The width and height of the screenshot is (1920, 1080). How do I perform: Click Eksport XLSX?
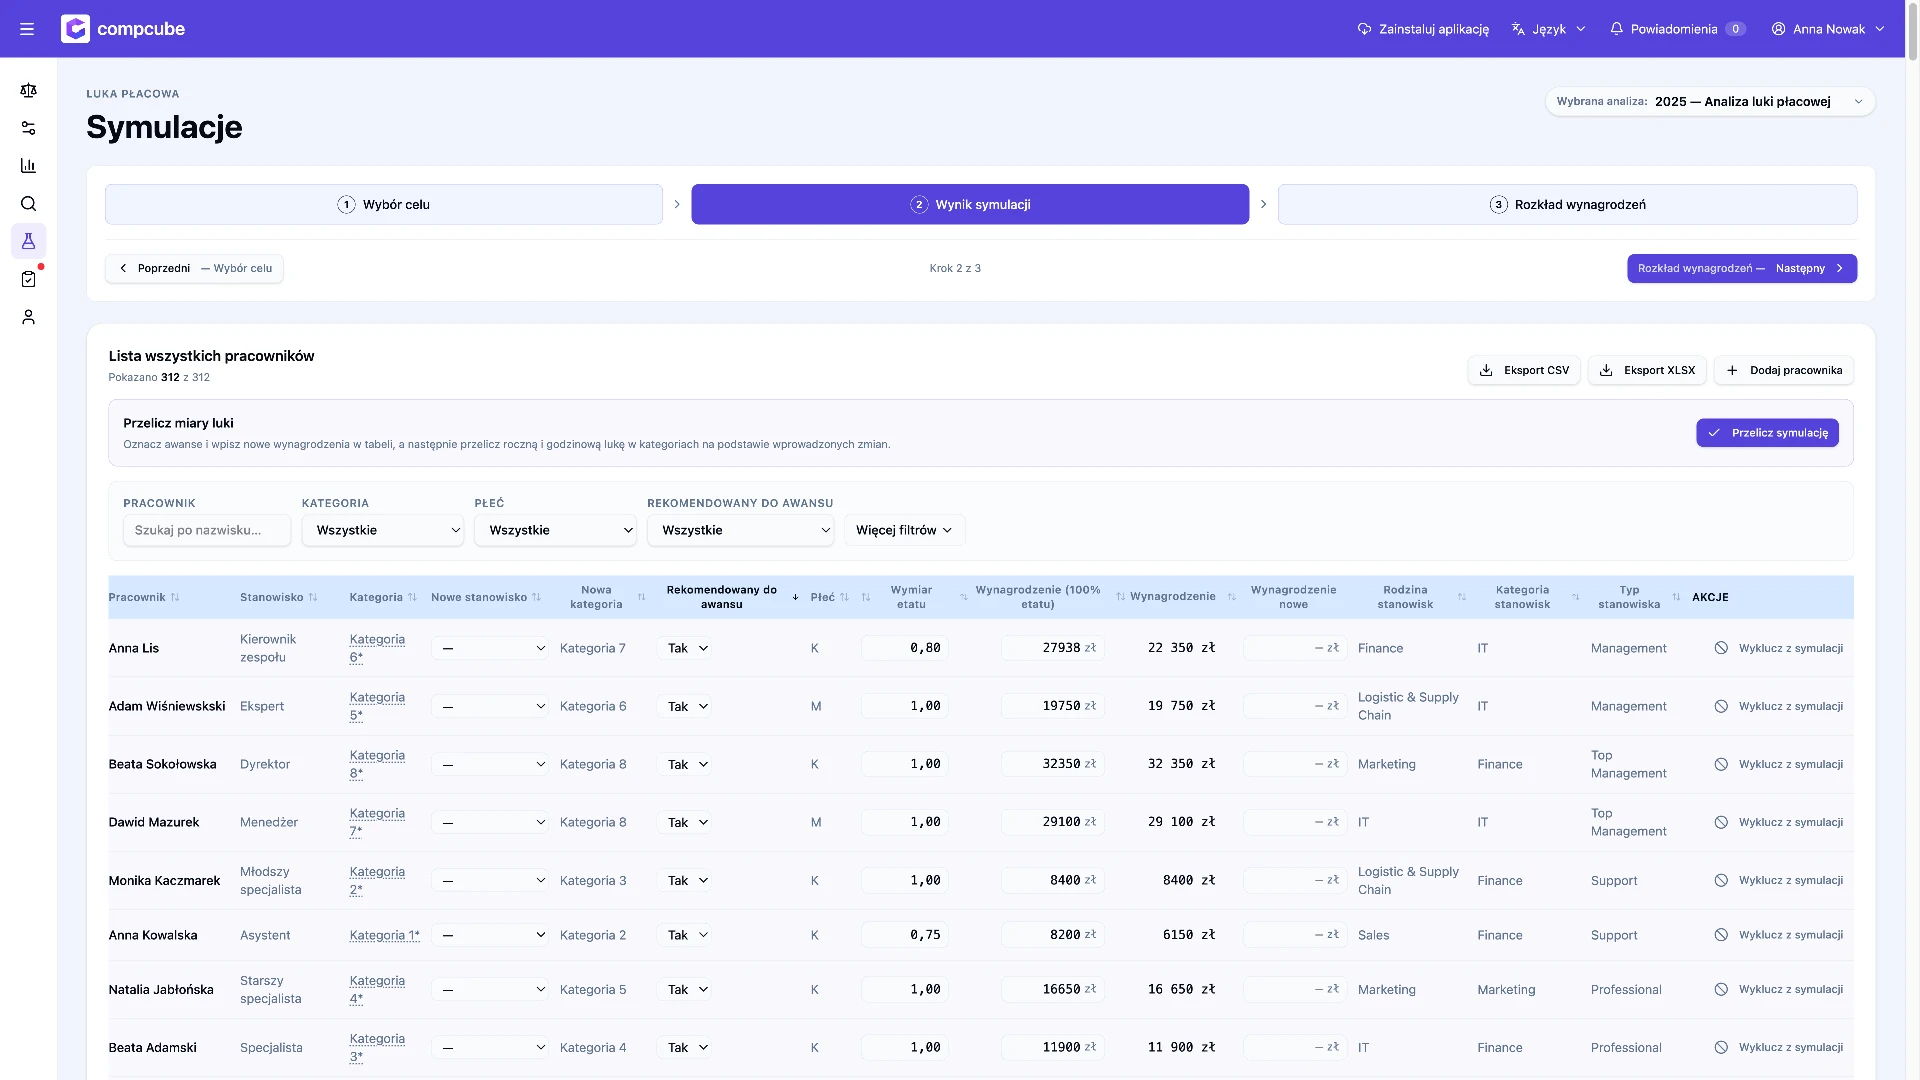pyautogui.click(x=1647, y=370)
